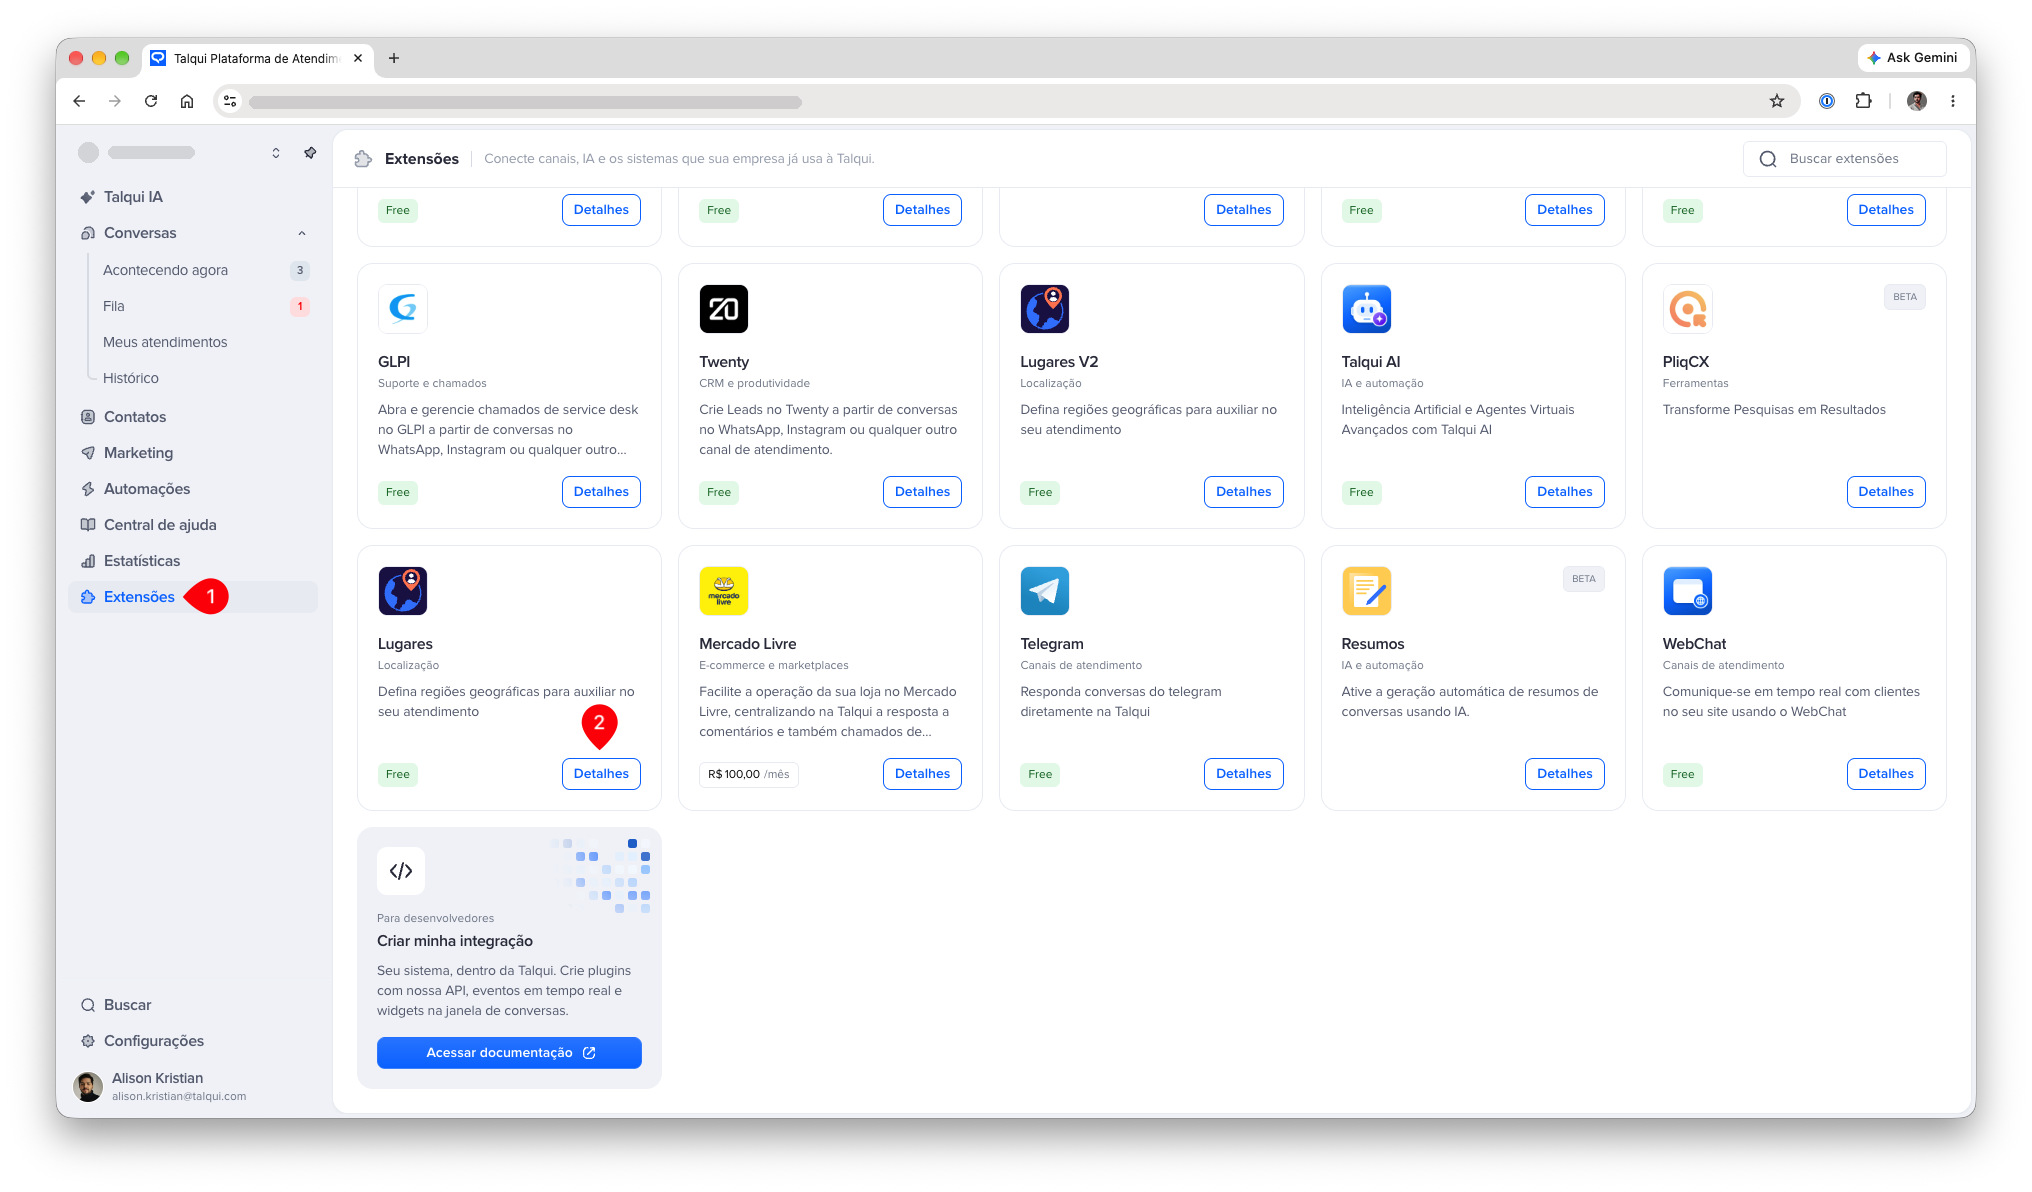The image size is (2032, 1192).
Task: Open Estatísticas section
Action: coord(193,561)
